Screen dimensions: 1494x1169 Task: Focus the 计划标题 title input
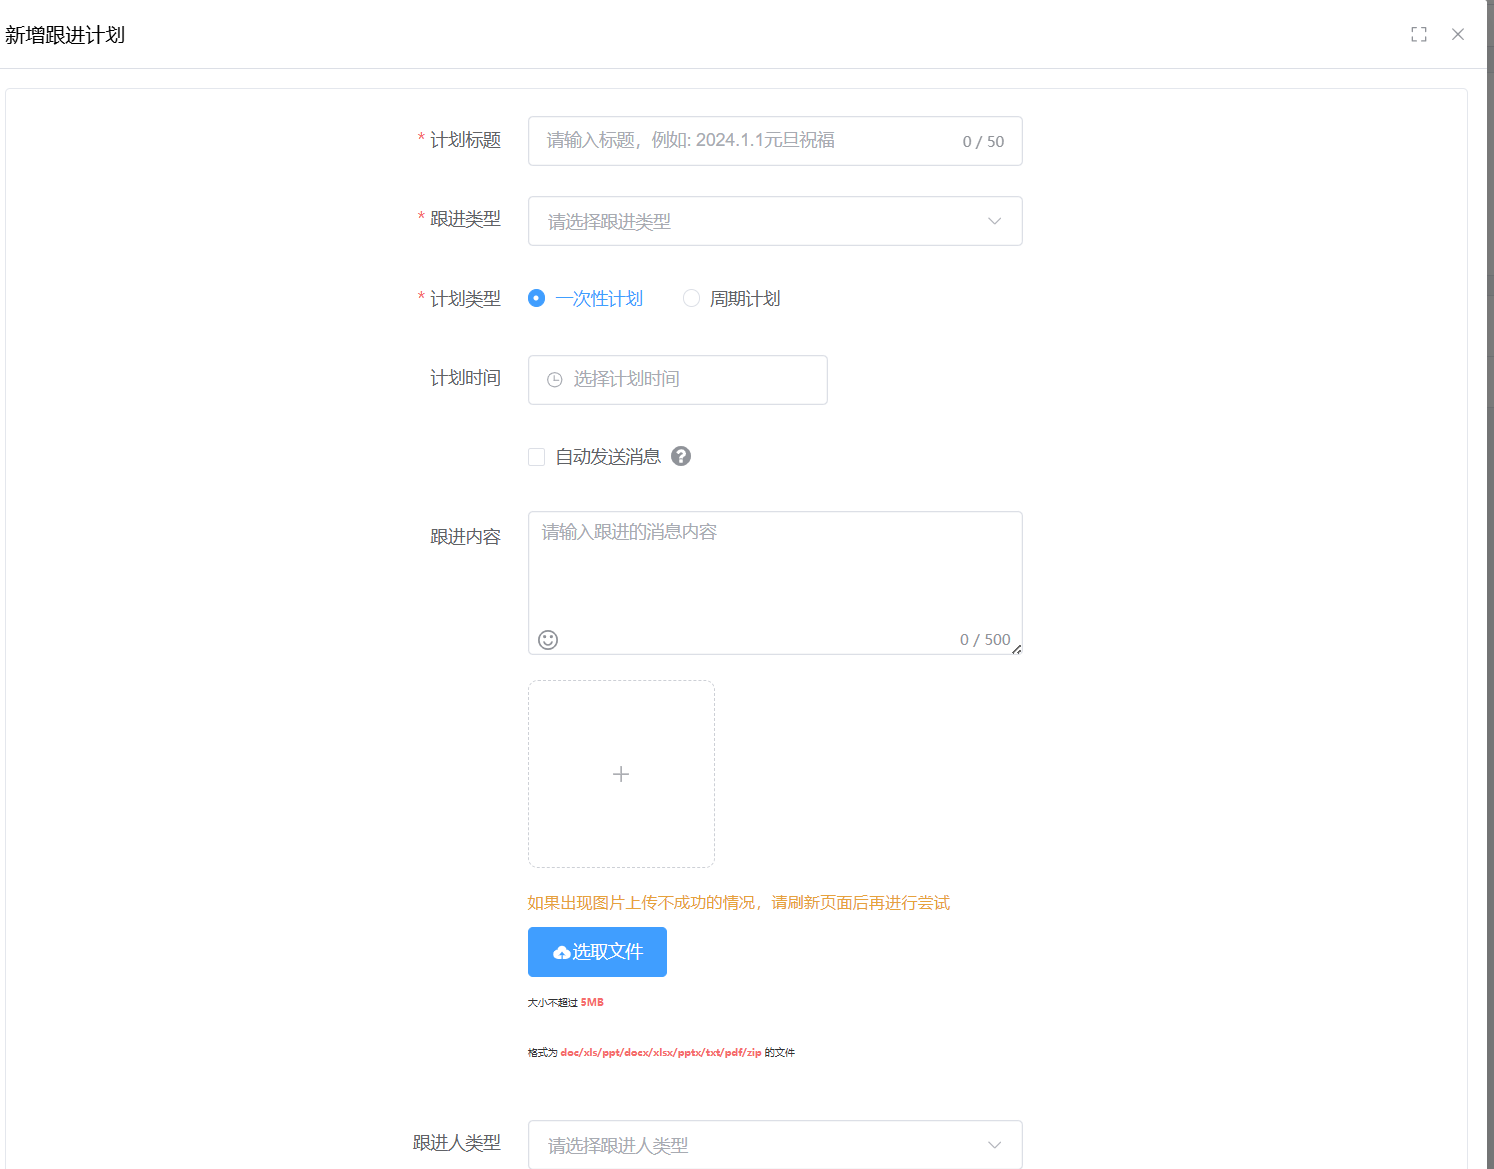[740, 141]
